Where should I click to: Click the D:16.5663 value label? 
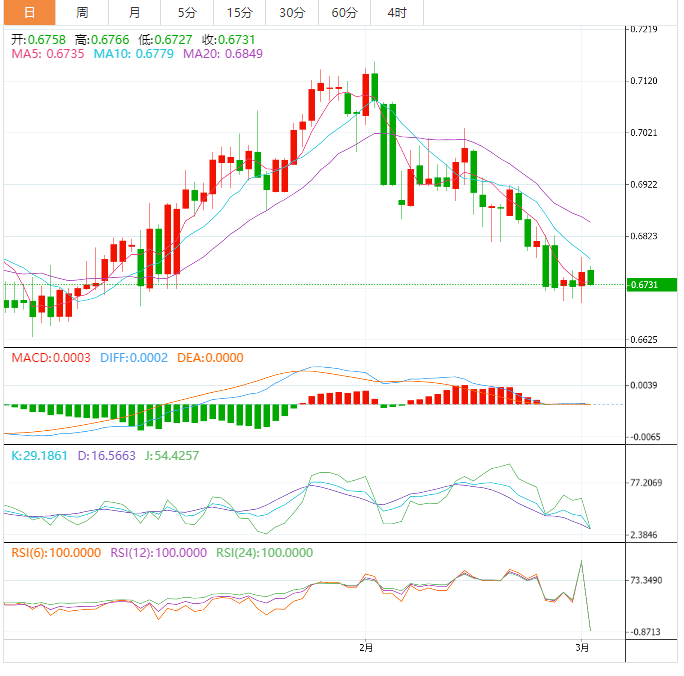[106, 456]
